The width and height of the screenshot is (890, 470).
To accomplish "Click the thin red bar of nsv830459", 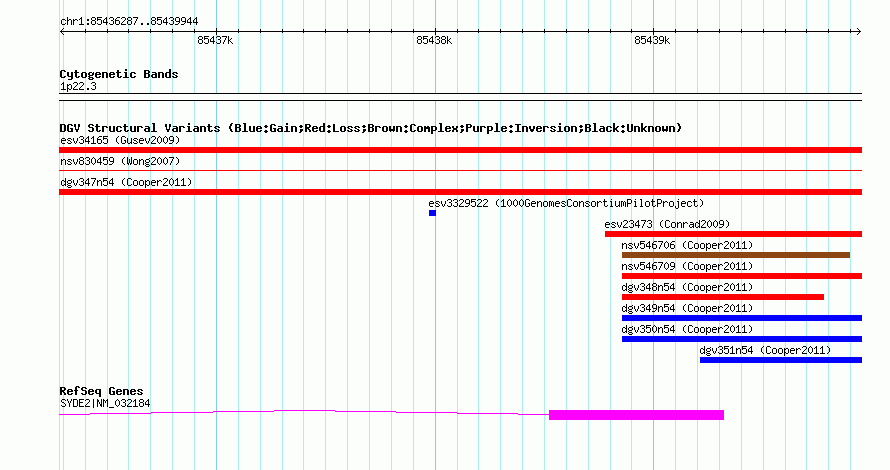I will coord(460,170).
